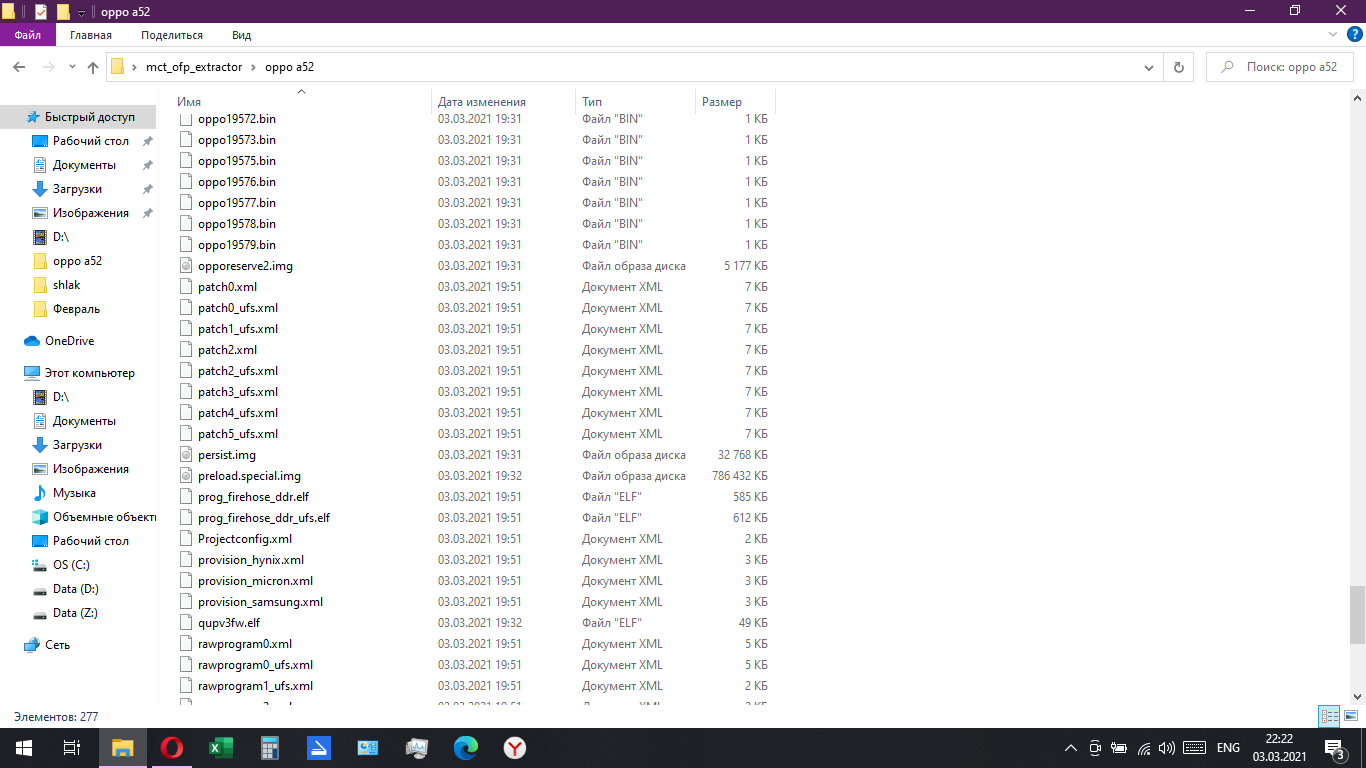1366x768 pixels.
Task: Open drive OS (C:) in the sidebar
Action: coord(71,565)
